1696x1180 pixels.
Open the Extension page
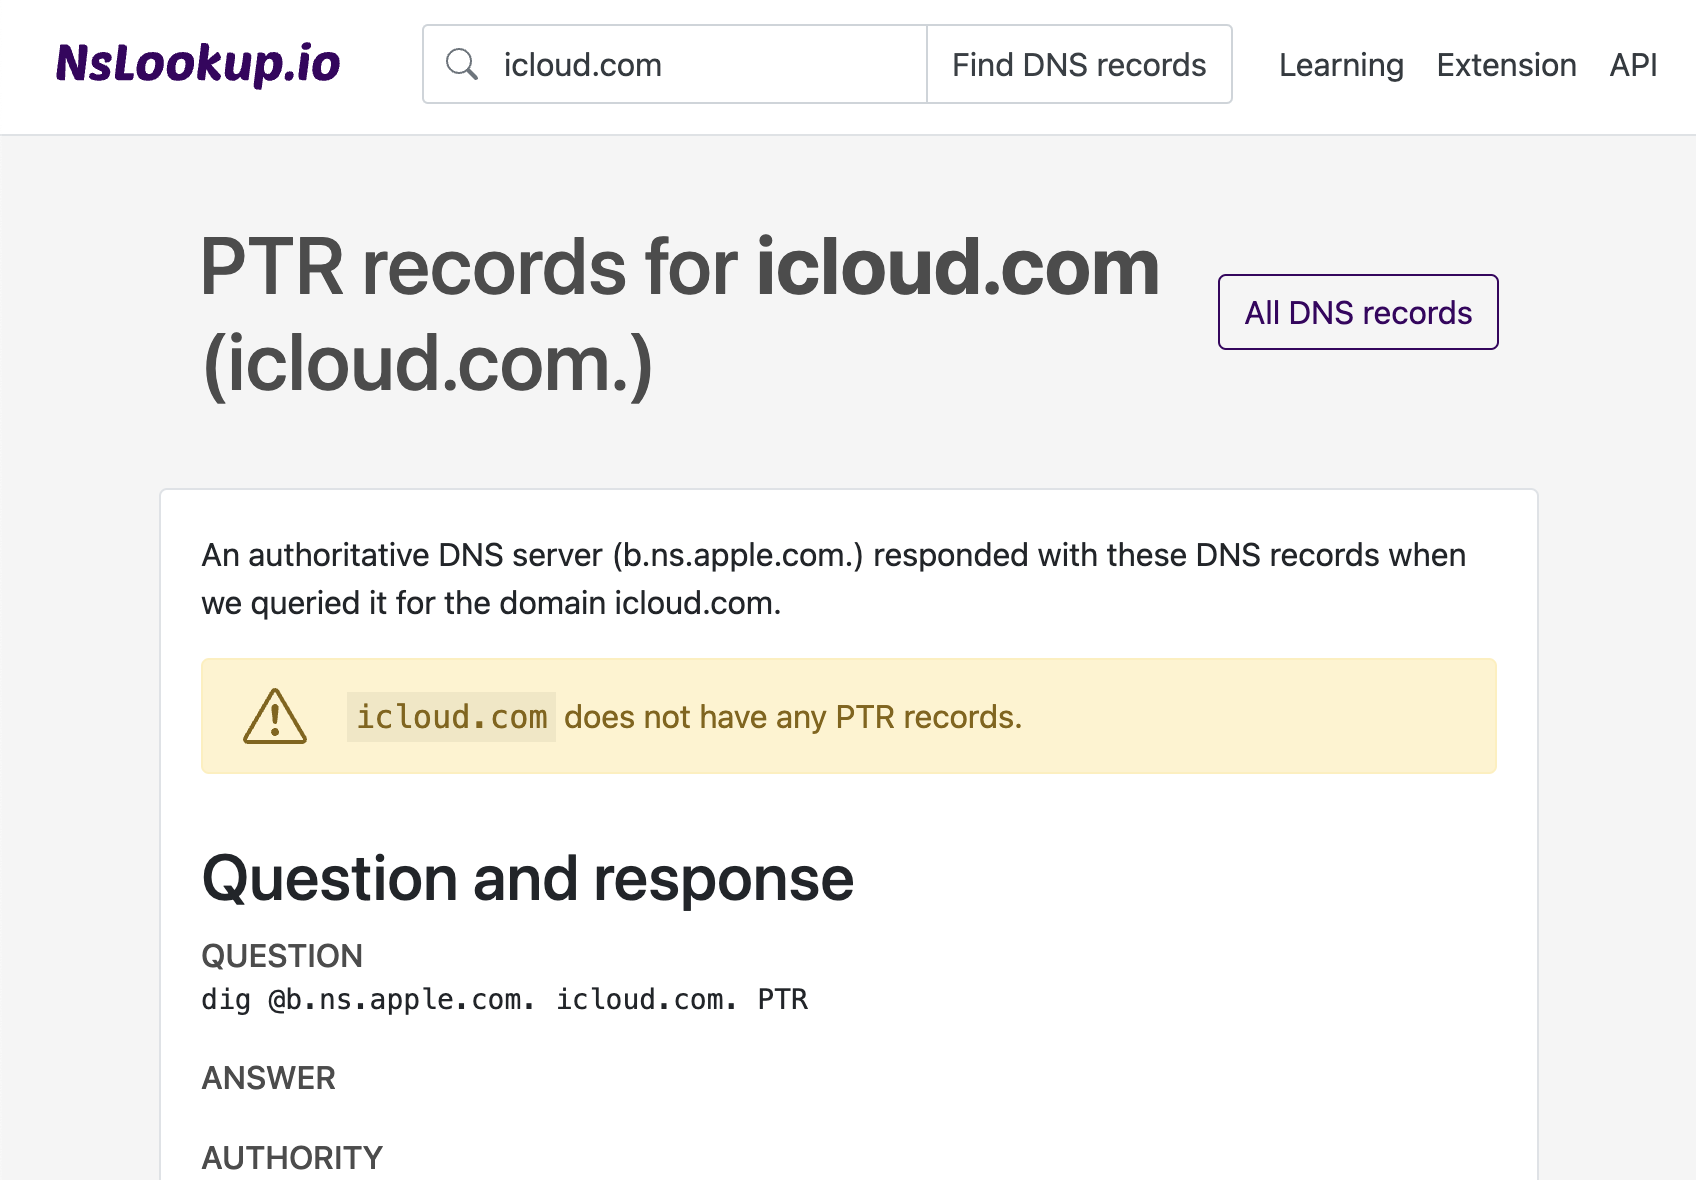pyautogui.click(x=1506, y=64)
